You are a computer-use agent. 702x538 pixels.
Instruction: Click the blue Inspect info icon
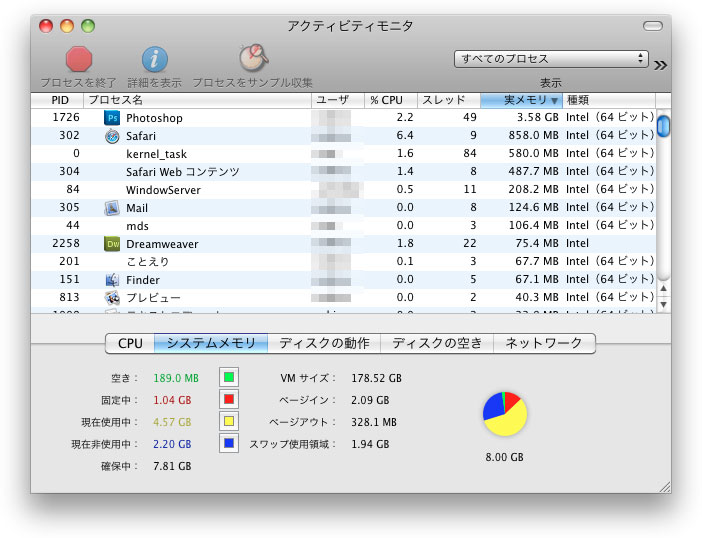click(153, 59)
